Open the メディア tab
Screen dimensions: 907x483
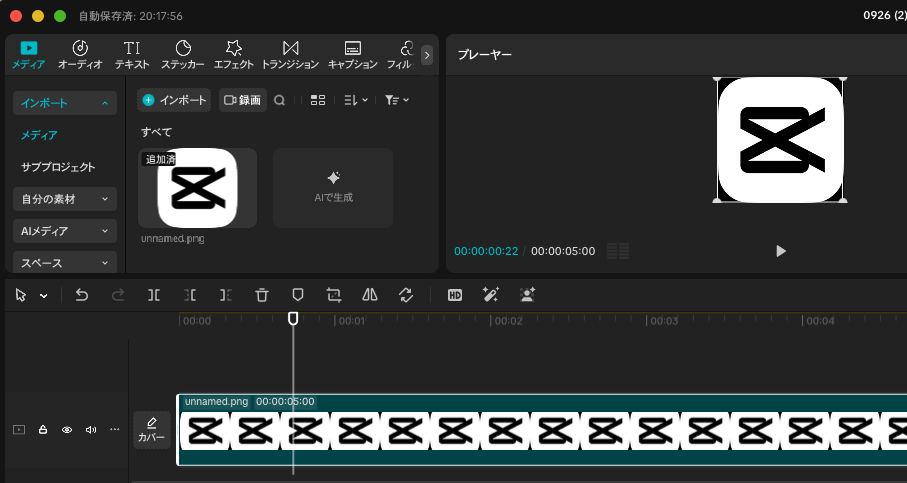tap(28, 56)
